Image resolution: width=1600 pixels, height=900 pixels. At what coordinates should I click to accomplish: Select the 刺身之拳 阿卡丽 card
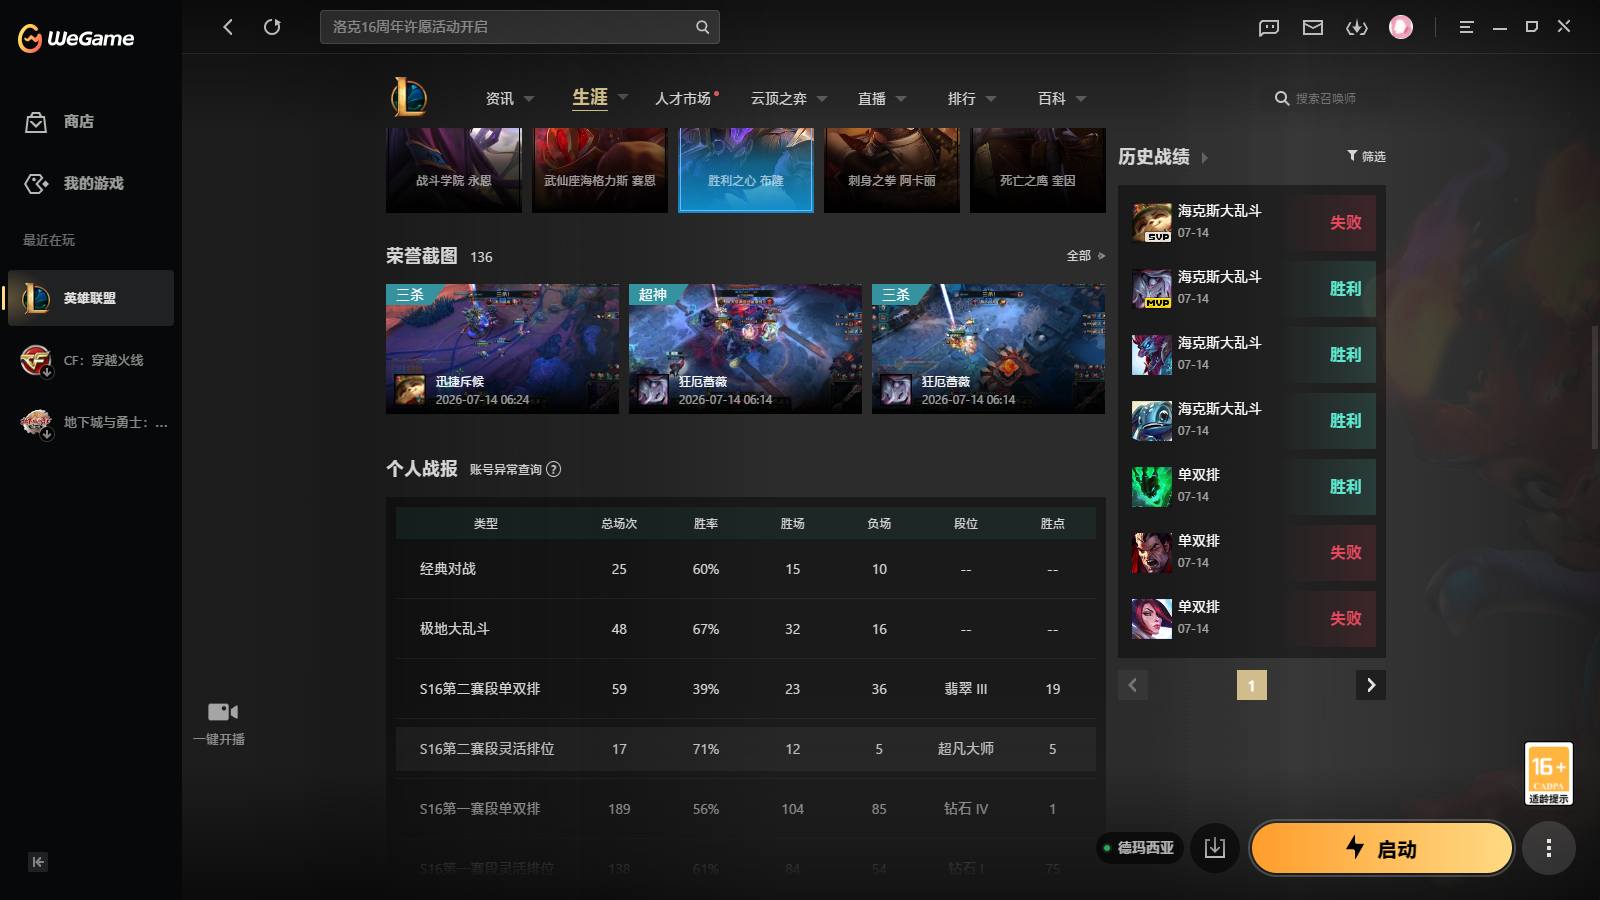pyautogui.click(x=892, y=170)
